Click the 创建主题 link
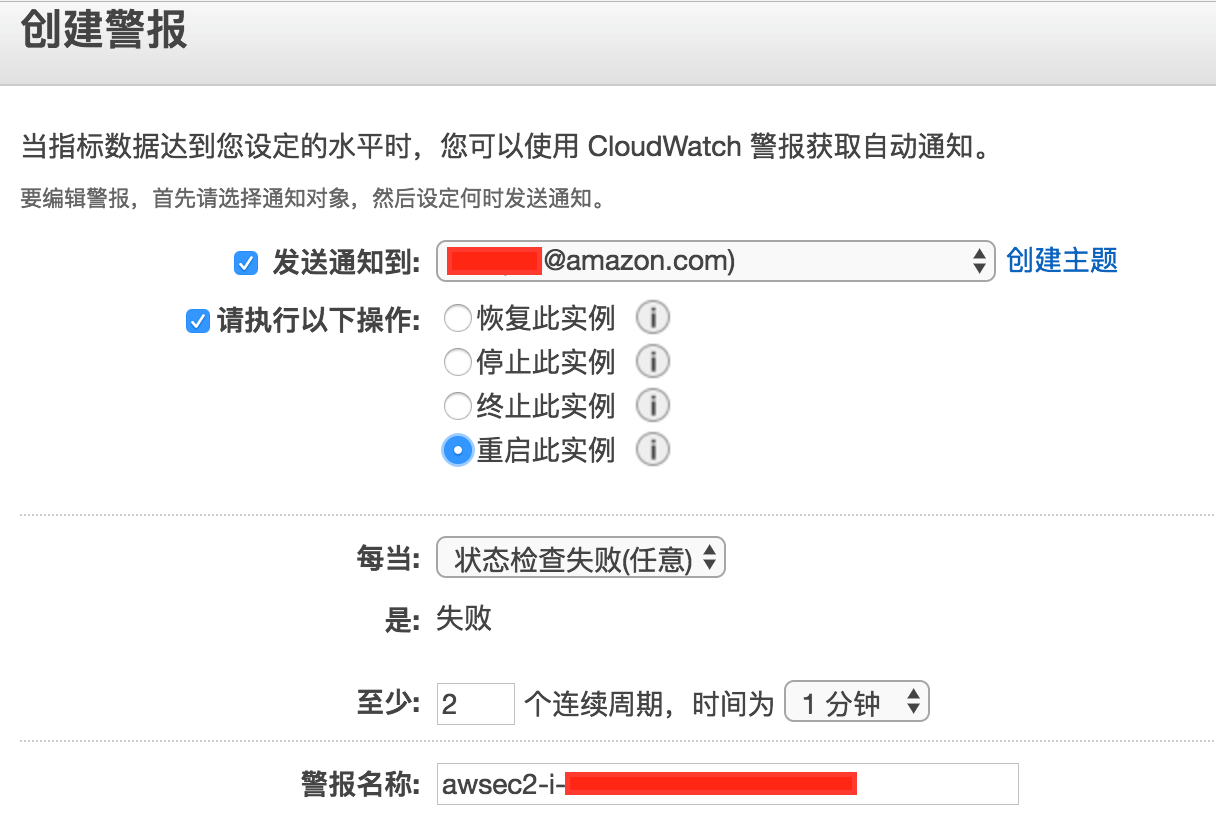Screen dimensions: 1216x836 1062,261
